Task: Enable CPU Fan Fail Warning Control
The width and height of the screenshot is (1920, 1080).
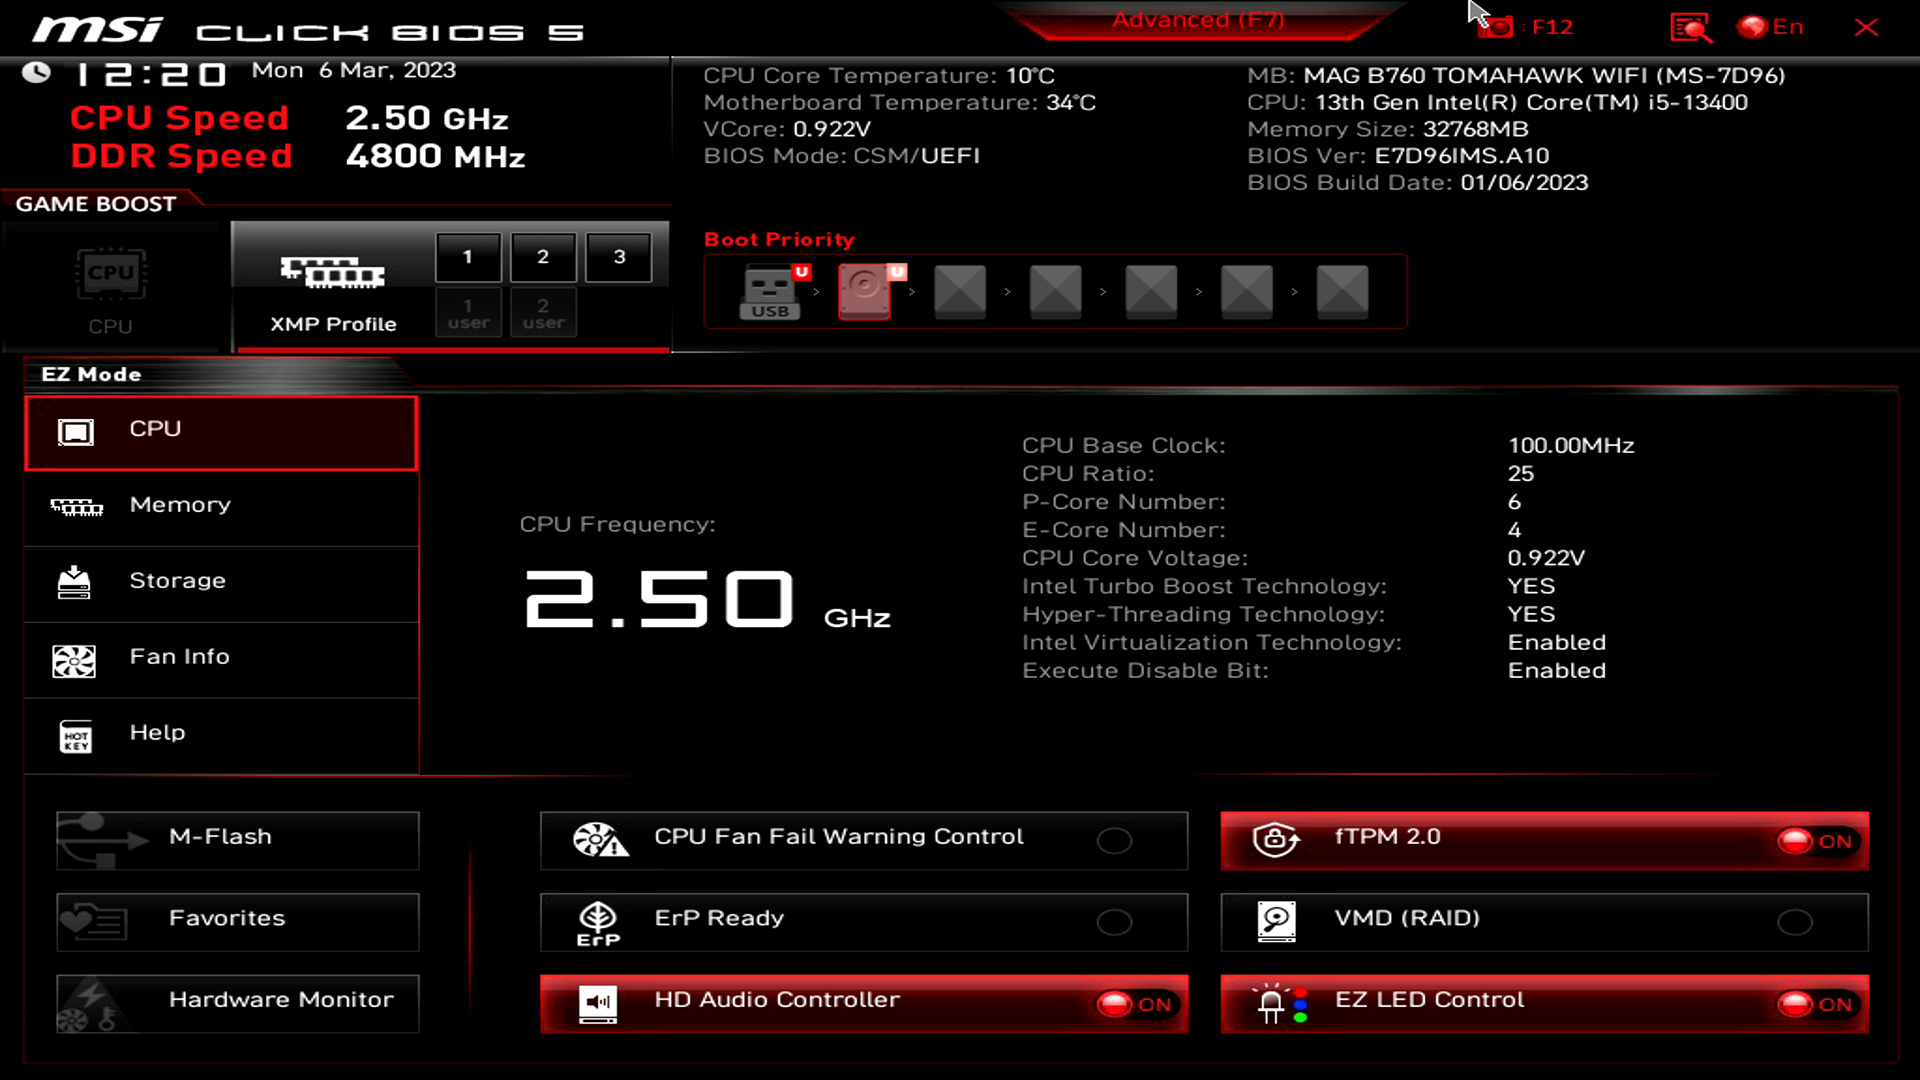Action: (1114, 841)
